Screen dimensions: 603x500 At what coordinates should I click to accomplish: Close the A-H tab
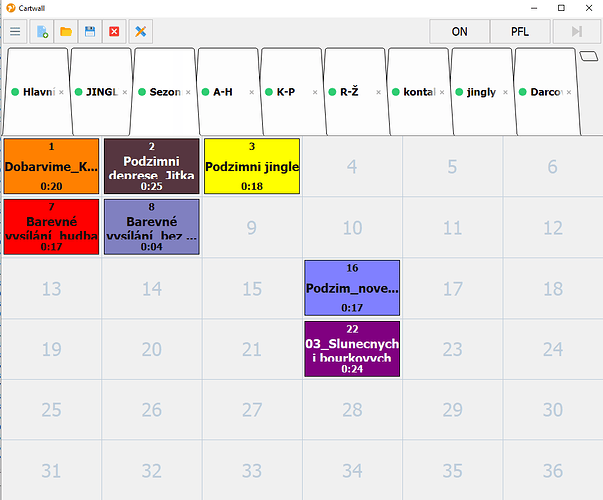pos(252,92)
